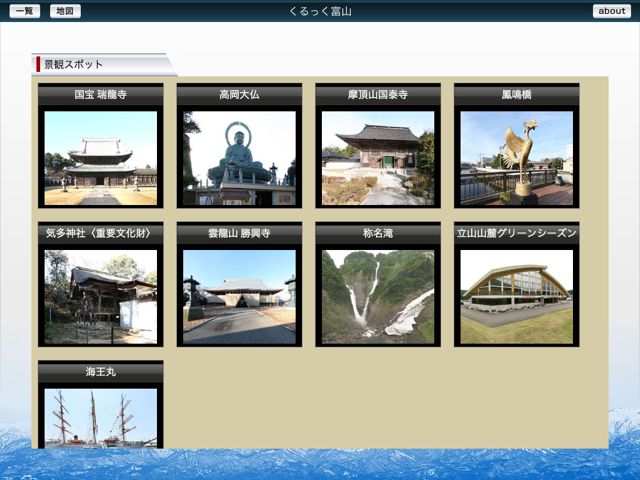Tap the くるっく富山 app title
The width and height of the screenshot is (640, 480).
pos(320,11)
